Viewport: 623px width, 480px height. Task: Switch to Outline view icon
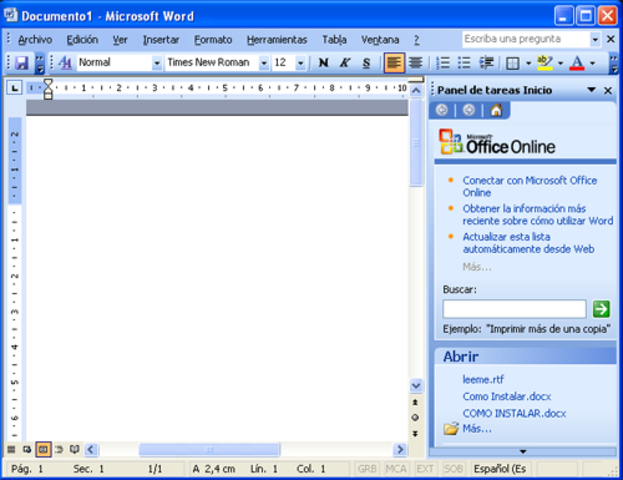coord(58,449)
